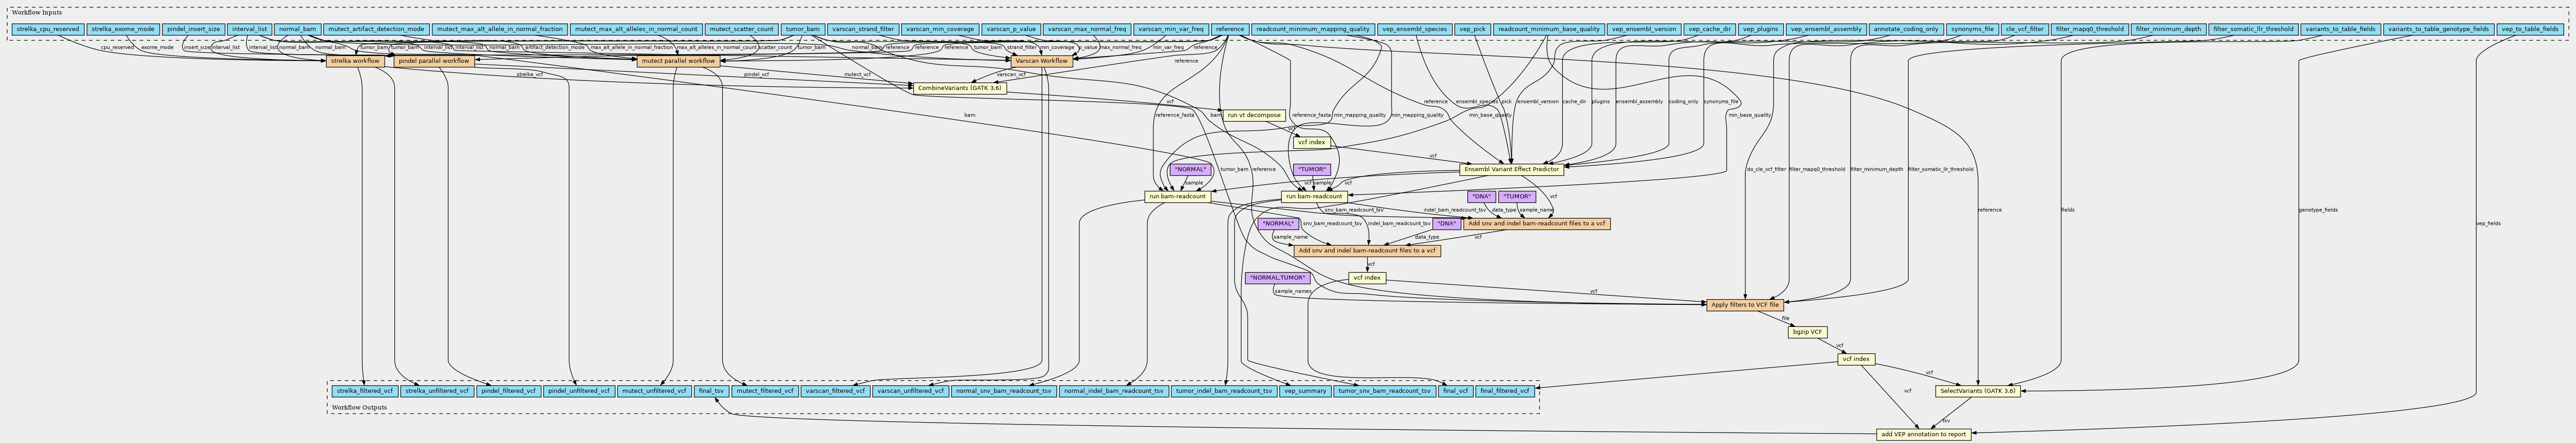Viewport: 2576px width, 443px height.
Task: Click the final_tsv output node
Action: pos(711,391)
